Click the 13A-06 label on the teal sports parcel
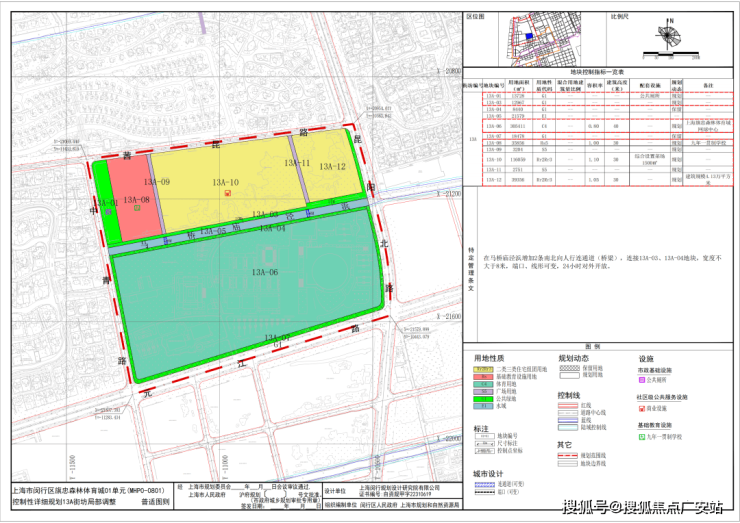Image resolution: width=740 pixels, height=523 pixels. point(265,272)
